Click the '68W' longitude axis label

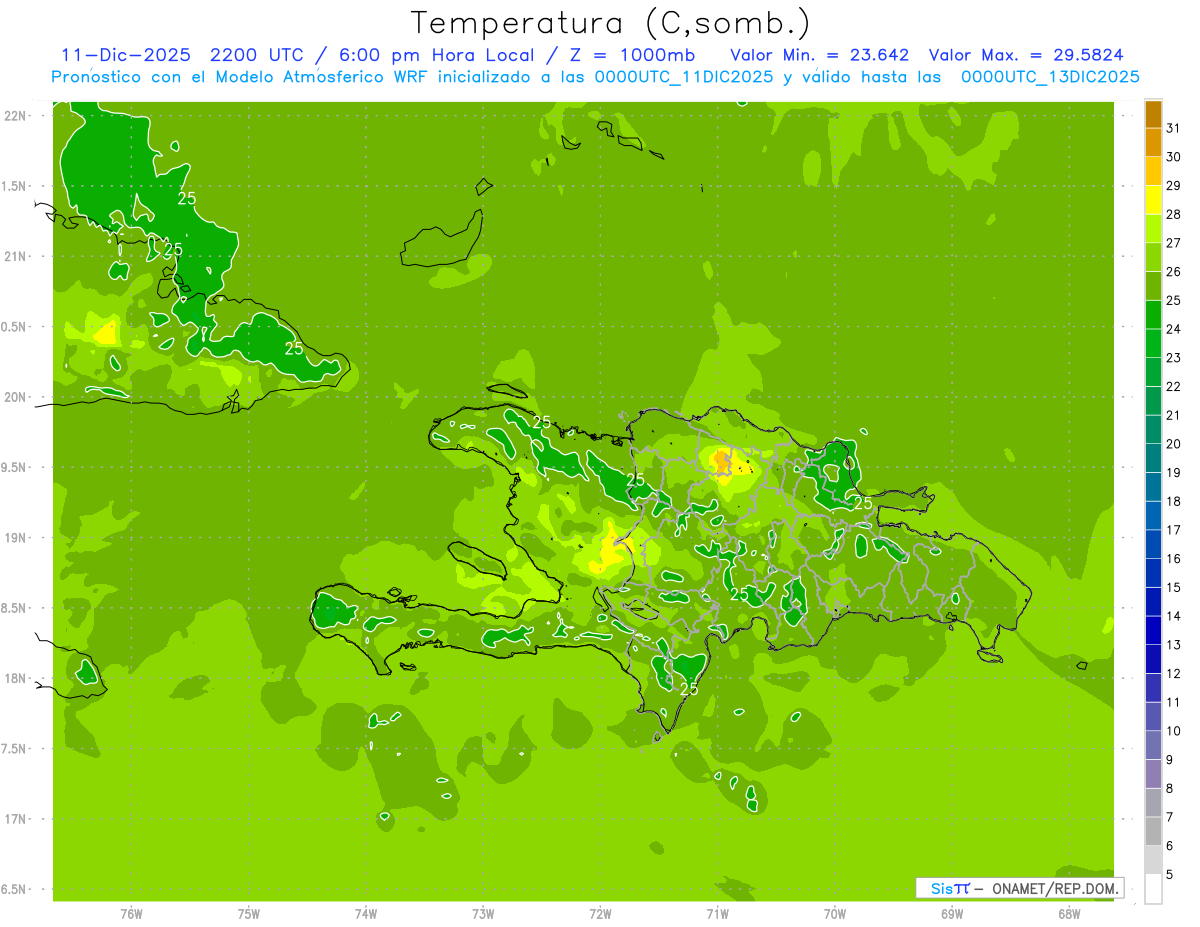pyautogui.click(x=1069, y=914)
